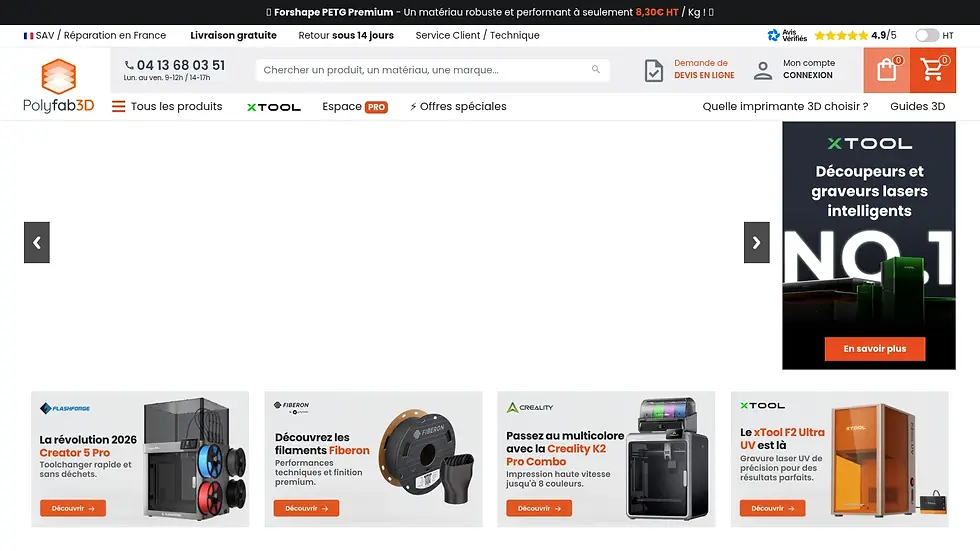Click phone number 04 13 68 03 51
The height and width of the screenshot is (551, 980).
pos(181,65)
